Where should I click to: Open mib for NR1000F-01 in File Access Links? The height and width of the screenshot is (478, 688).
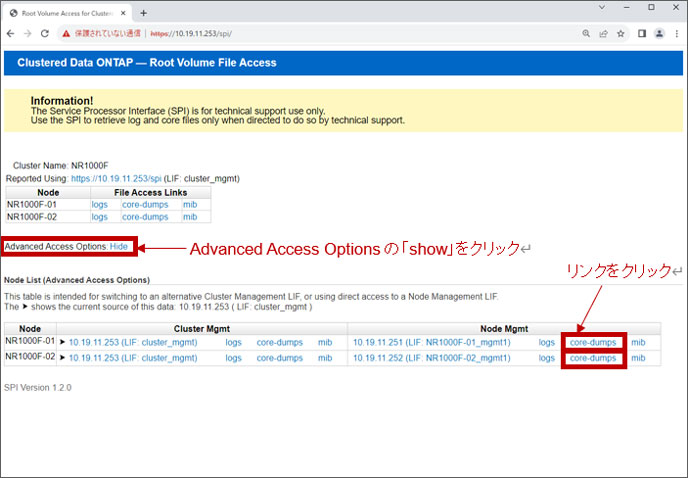point(190,205)
